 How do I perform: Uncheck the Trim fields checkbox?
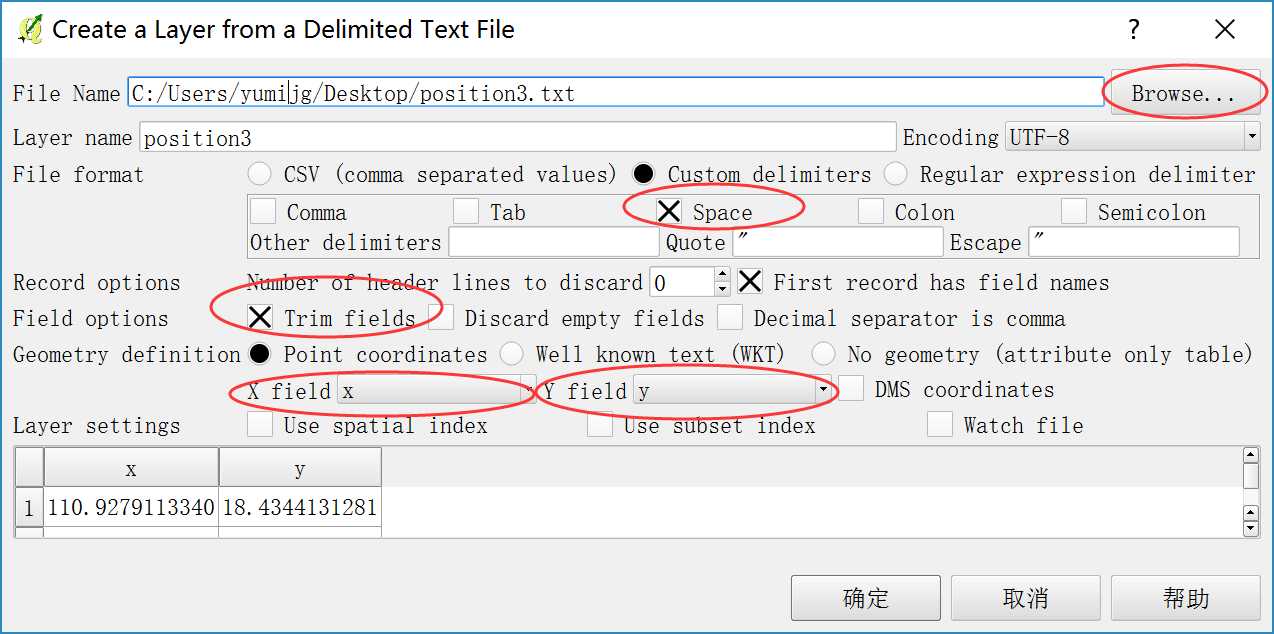click(x=260, y=318)
